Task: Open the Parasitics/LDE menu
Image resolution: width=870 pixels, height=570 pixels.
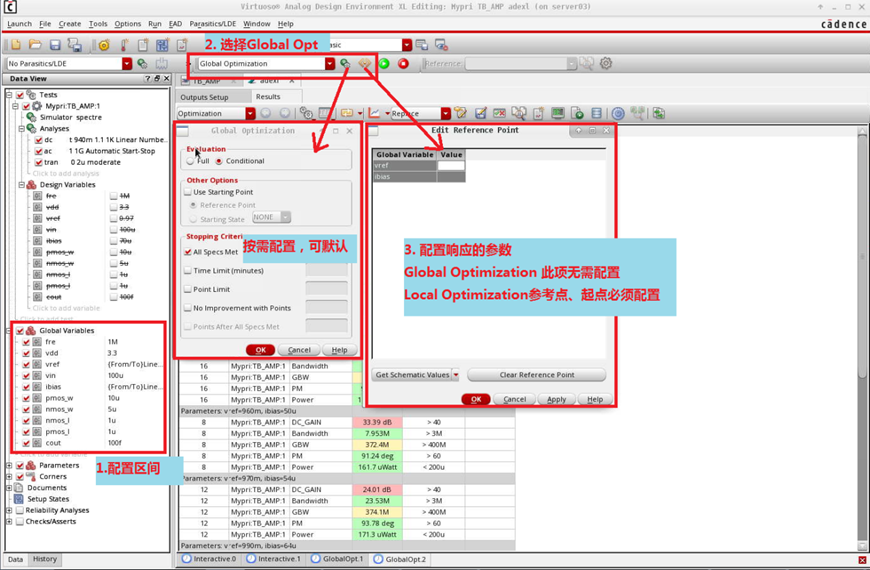Action: (x=213, y=24)
